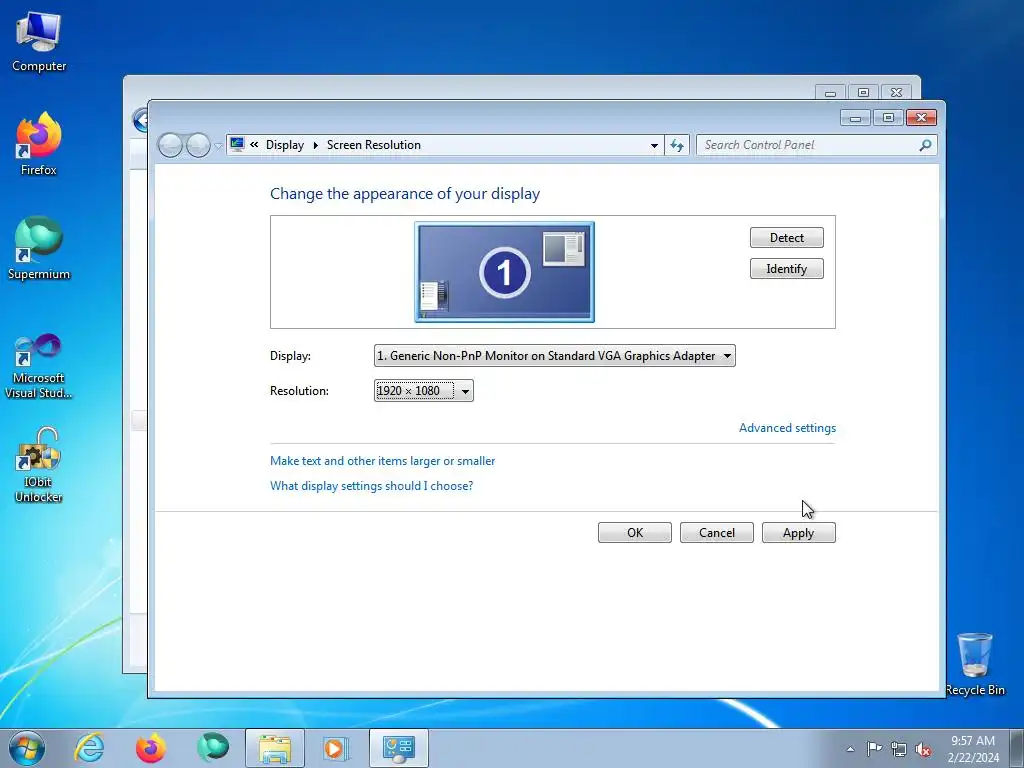Open Windows Explorer from the taskbar
The height and width of the screenshot is (768, 1024).
[x=275, y=748]
